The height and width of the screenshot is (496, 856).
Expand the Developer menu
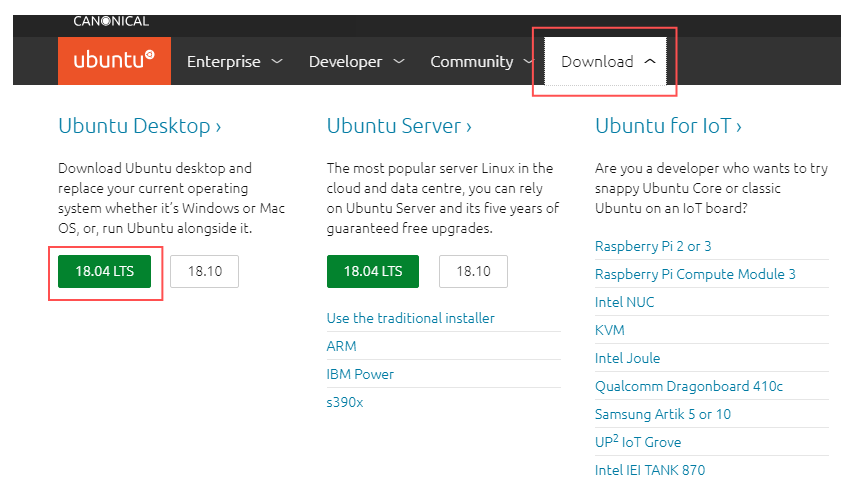[x=356, y=62]
